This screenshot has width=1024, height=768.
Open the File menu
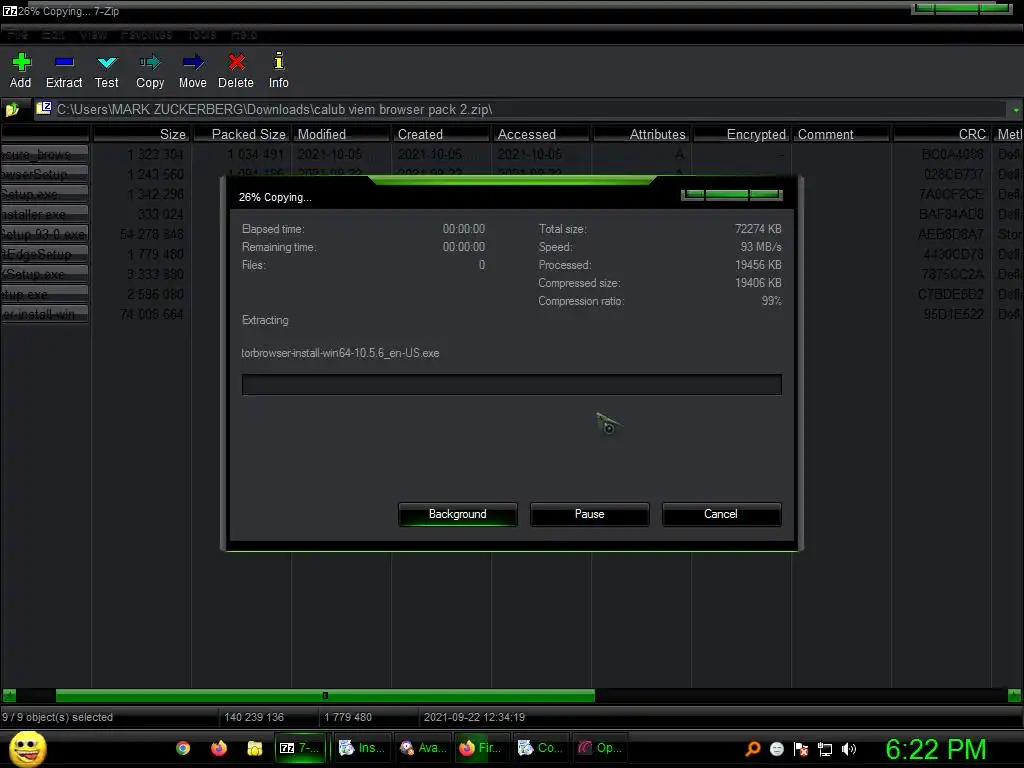coord(17,35)
